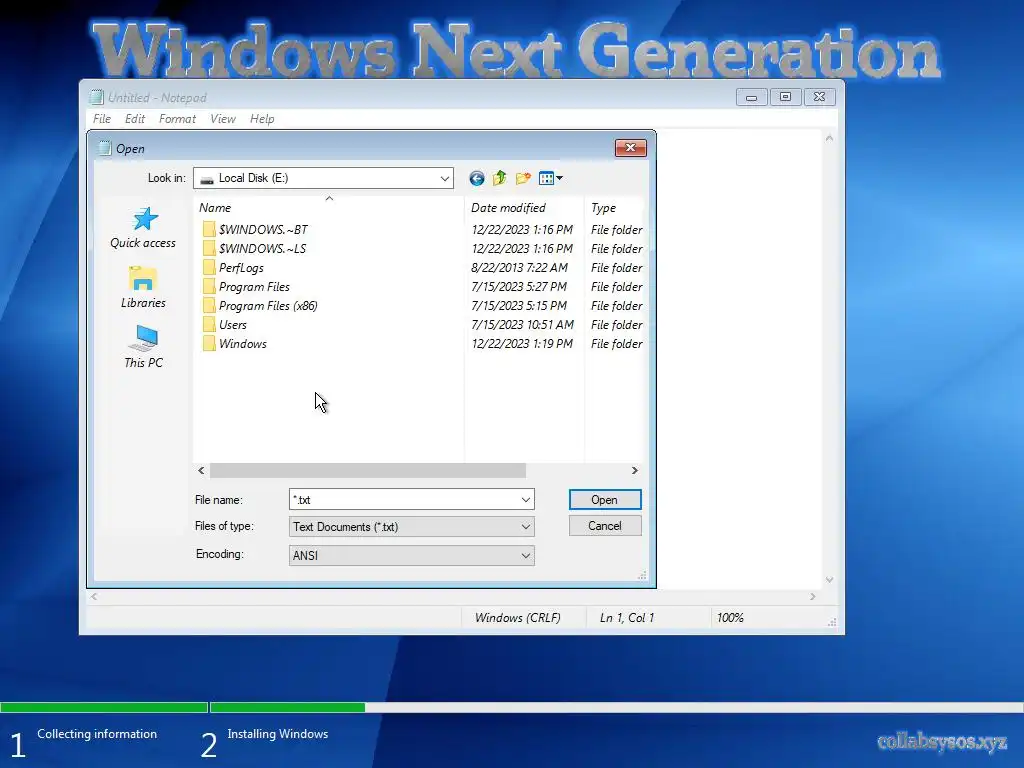Click the Windows folder name text
This screenshot has width=1024, height=768.
tap(242, 344)
